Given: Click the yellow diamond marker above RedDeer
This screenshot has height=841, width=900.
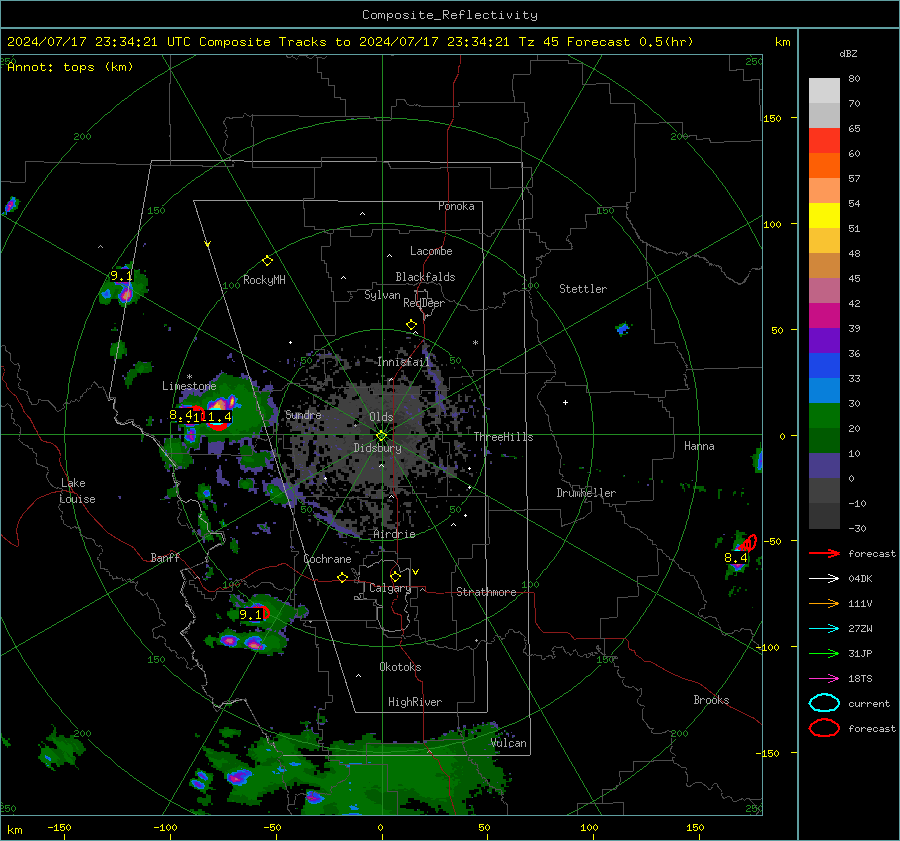Looking at the screenshot, I should [x=412, y=325].
